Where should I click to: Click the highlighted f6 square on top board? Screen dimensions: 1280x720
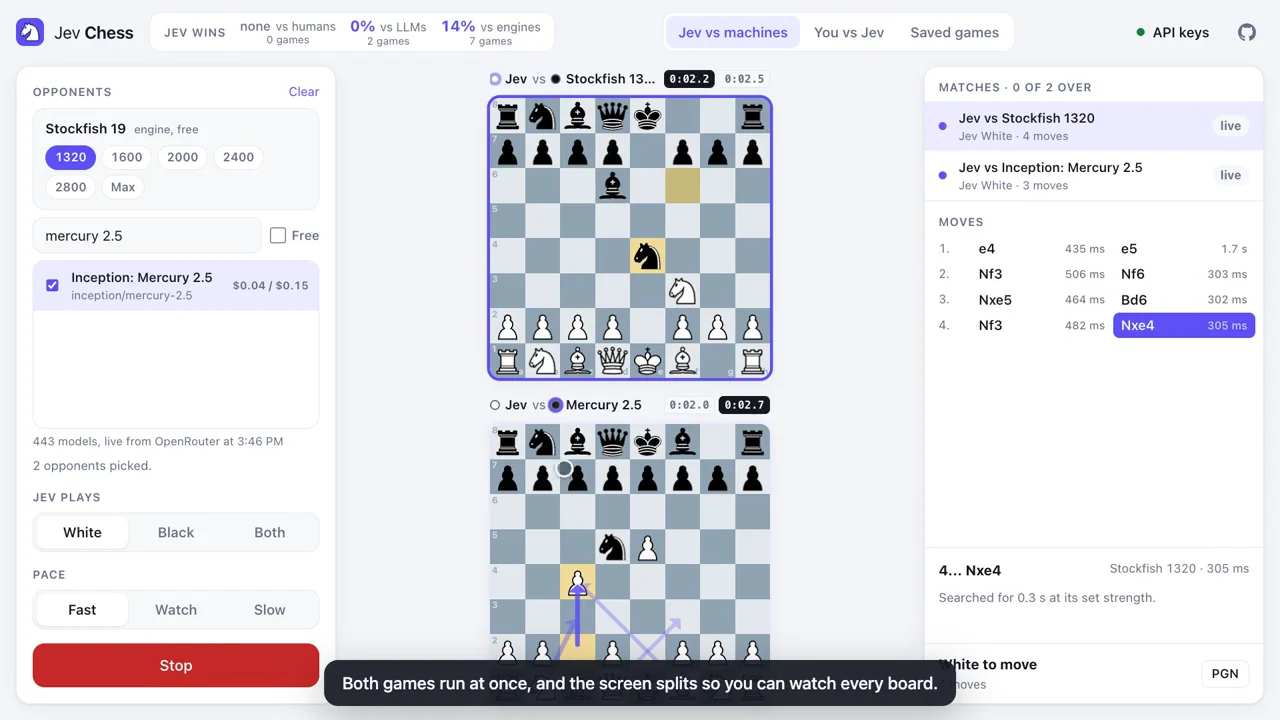coord(682,186)
